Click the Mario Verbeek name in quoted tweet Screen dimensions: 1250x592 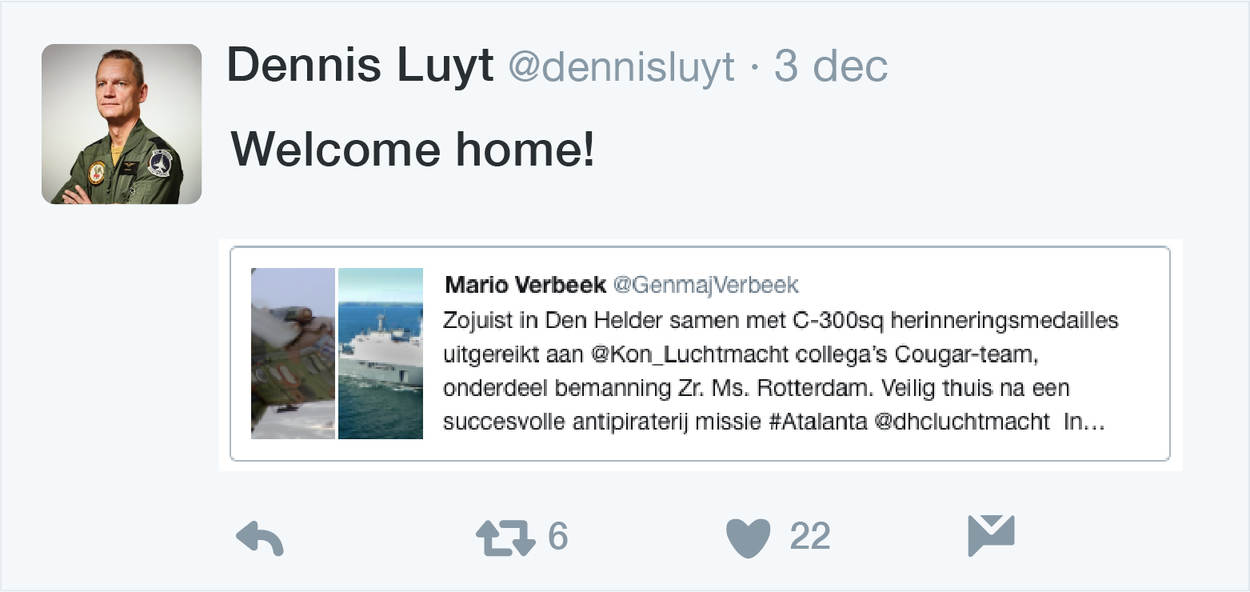tap(525, 285)
